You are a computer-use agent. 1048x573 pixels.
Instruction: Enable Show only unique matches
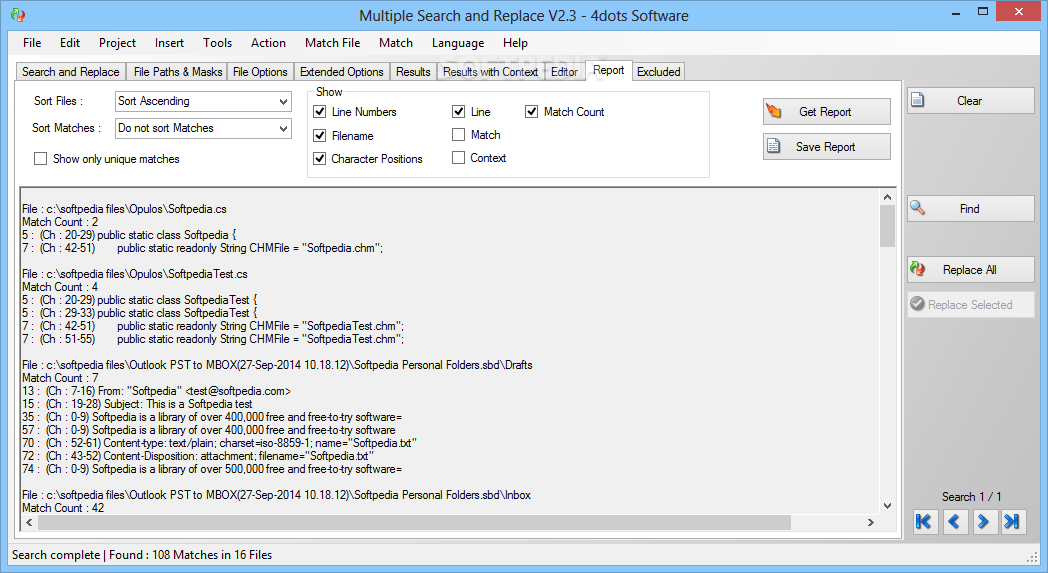pyautogui.click(x=41, y=158)
